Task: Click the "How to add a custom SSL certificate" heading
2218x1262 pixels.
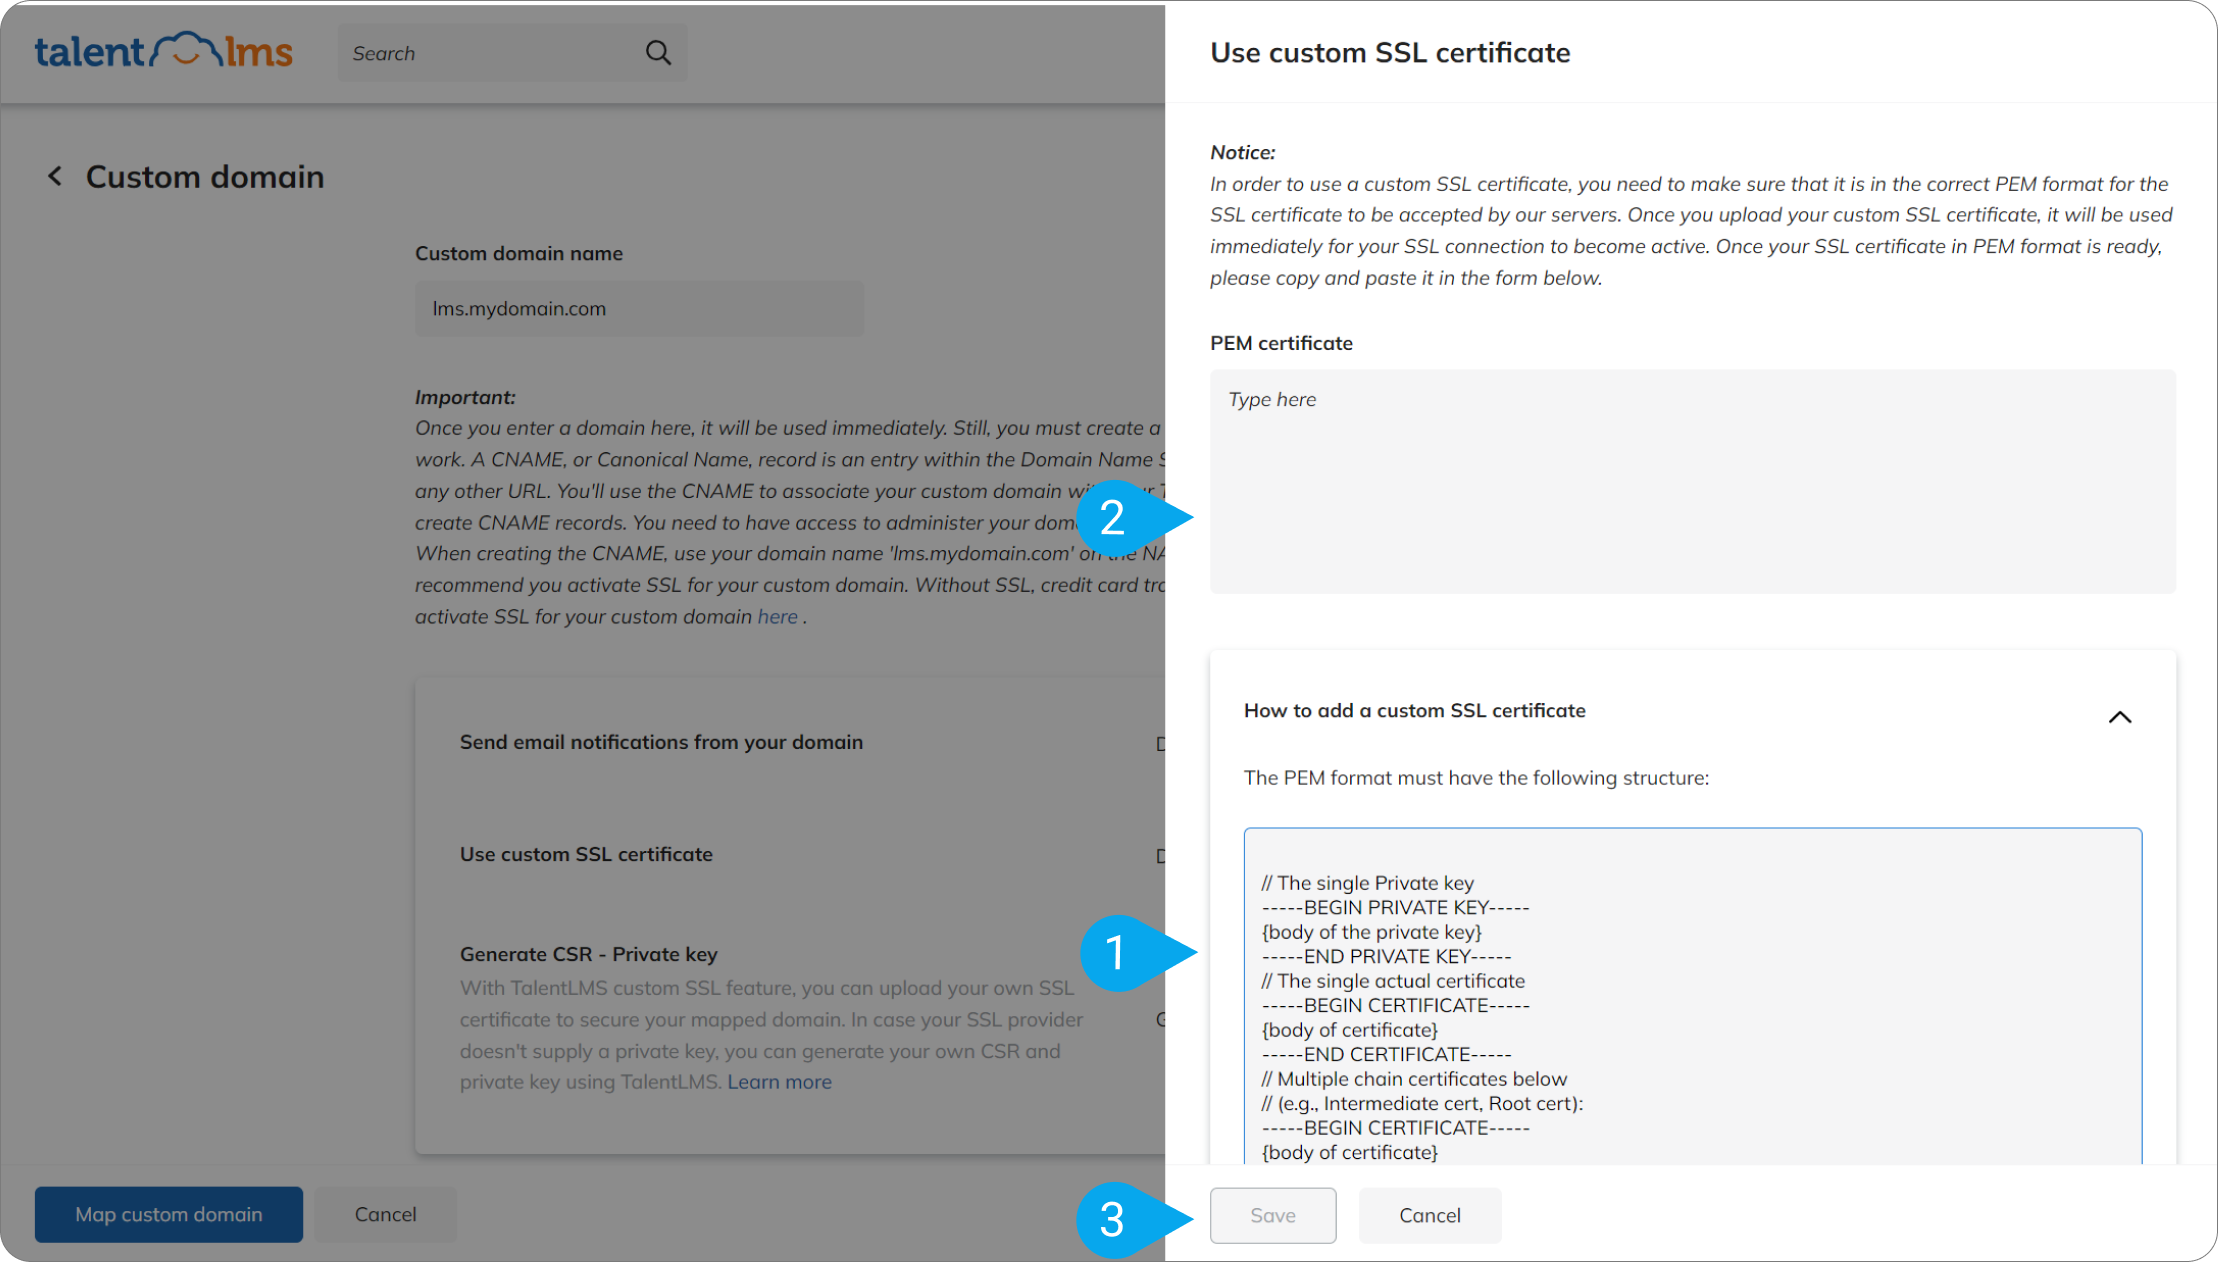Action: [x=1414, y=711]
